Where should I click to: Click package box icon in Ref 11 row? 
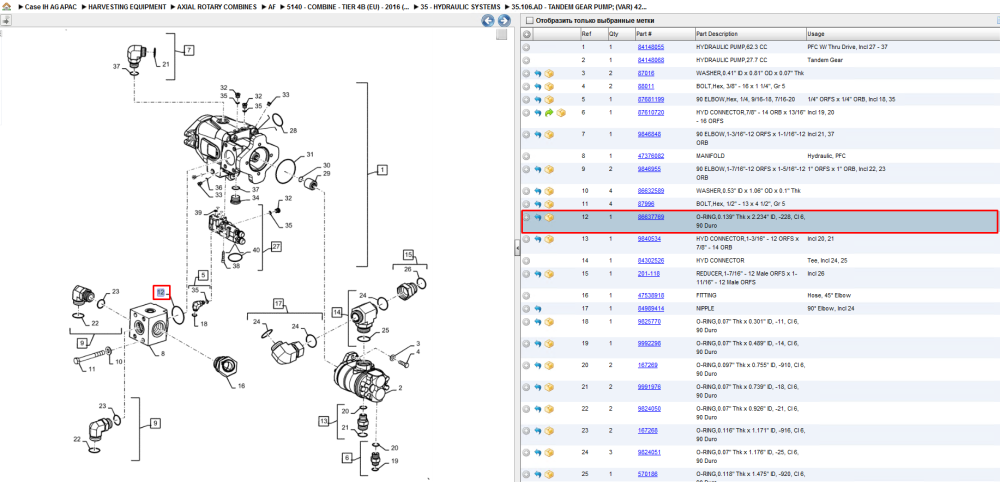point(549,204)
